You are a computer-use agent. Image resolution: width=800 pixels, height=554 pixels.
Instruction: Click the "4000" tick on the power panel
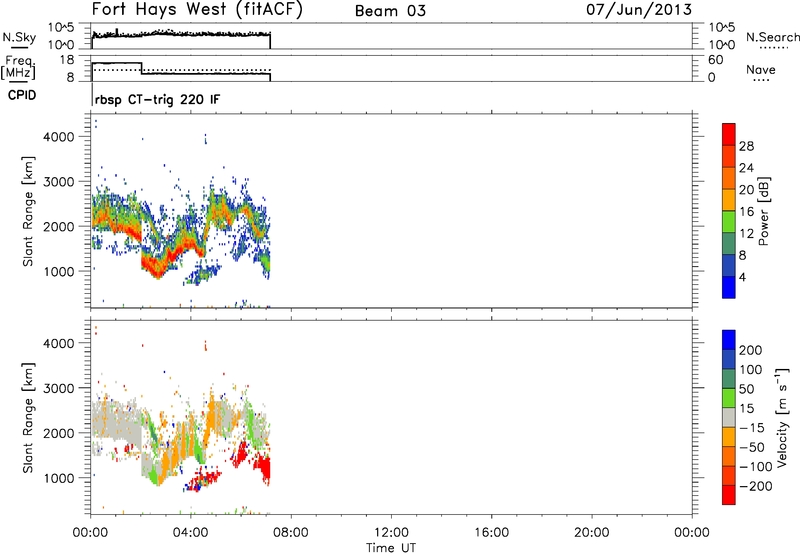[58, 137]
